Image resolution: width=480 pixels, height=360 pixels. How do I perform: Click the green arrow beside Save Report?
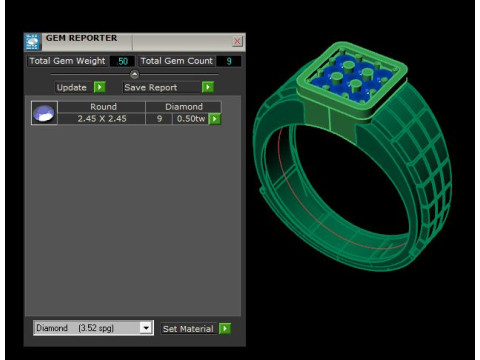pyautogui.click(x=208, y=87)
